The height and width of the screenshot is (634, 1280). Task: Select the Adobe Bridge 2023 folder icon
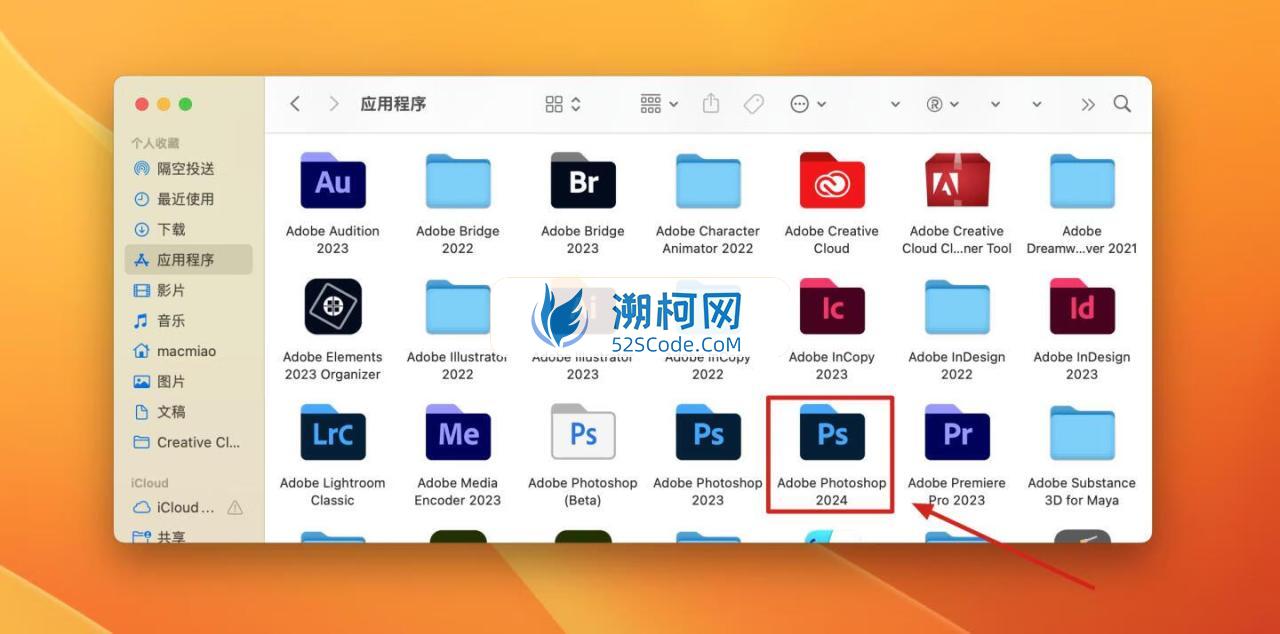pyautogui.click(x=583, y=181)
